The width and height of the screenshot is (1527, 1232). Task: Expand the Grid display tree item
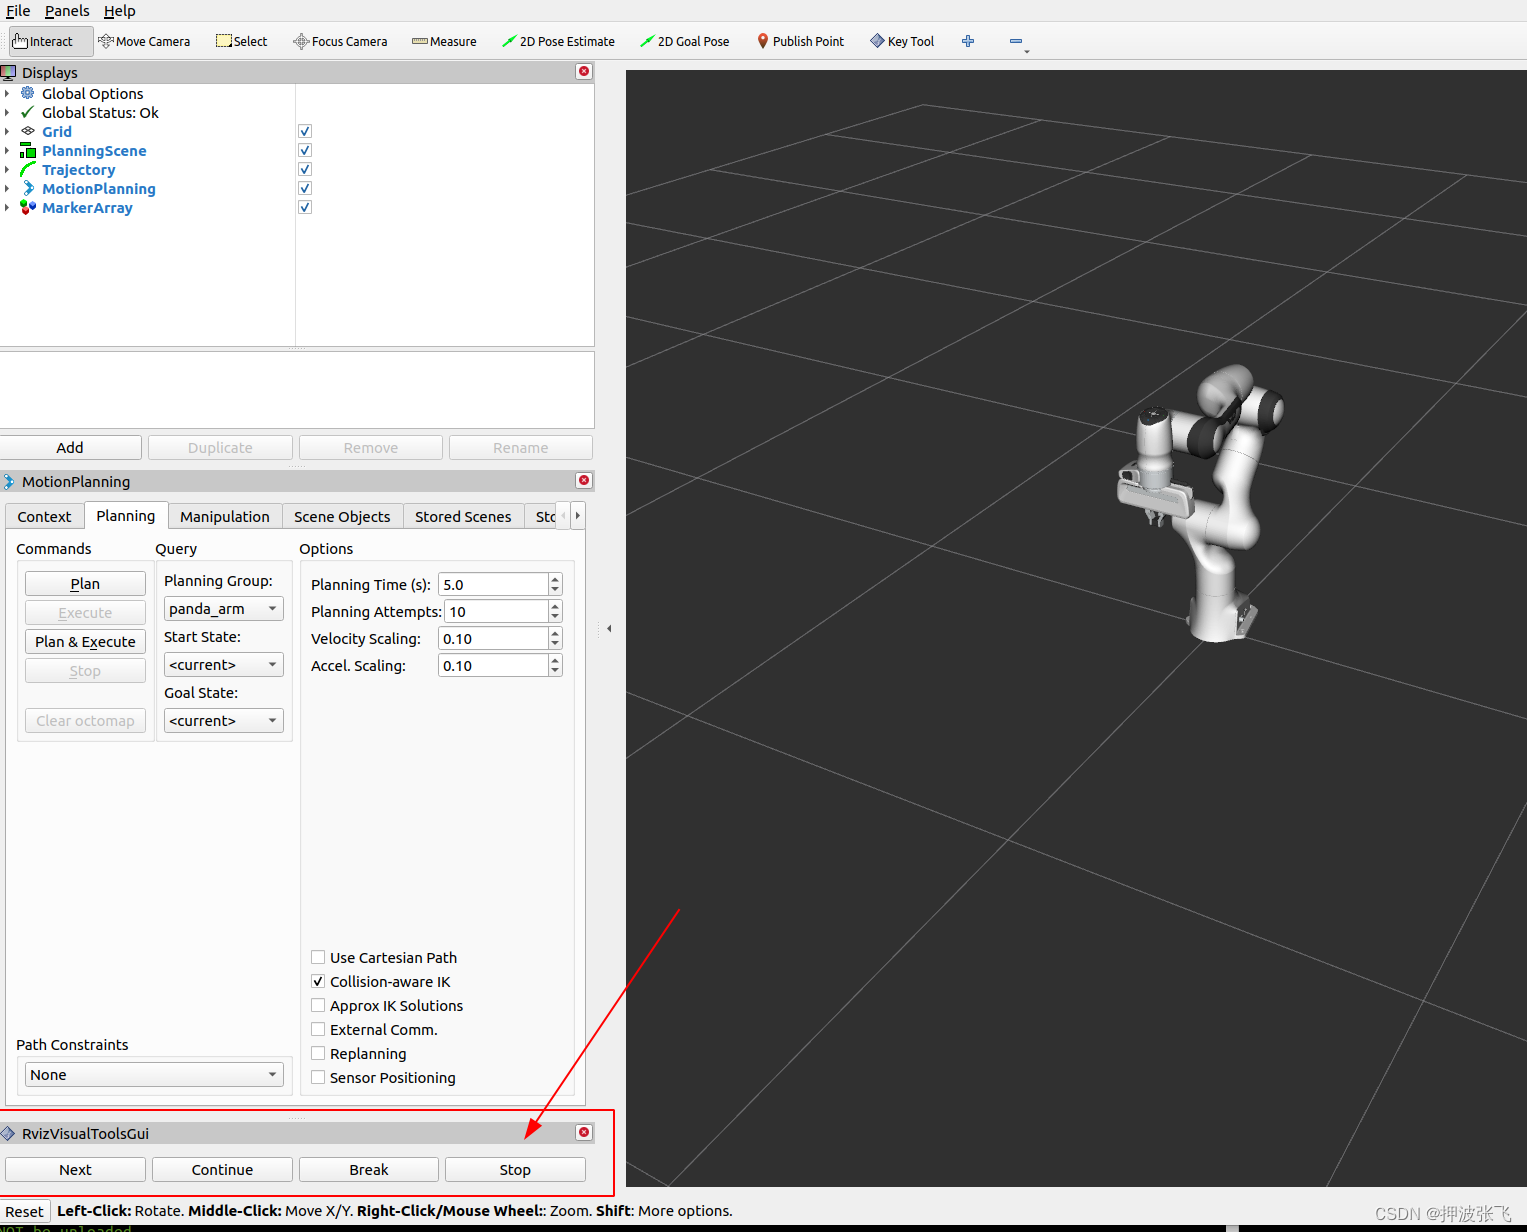pyautogui.click(x=8, y=131)
